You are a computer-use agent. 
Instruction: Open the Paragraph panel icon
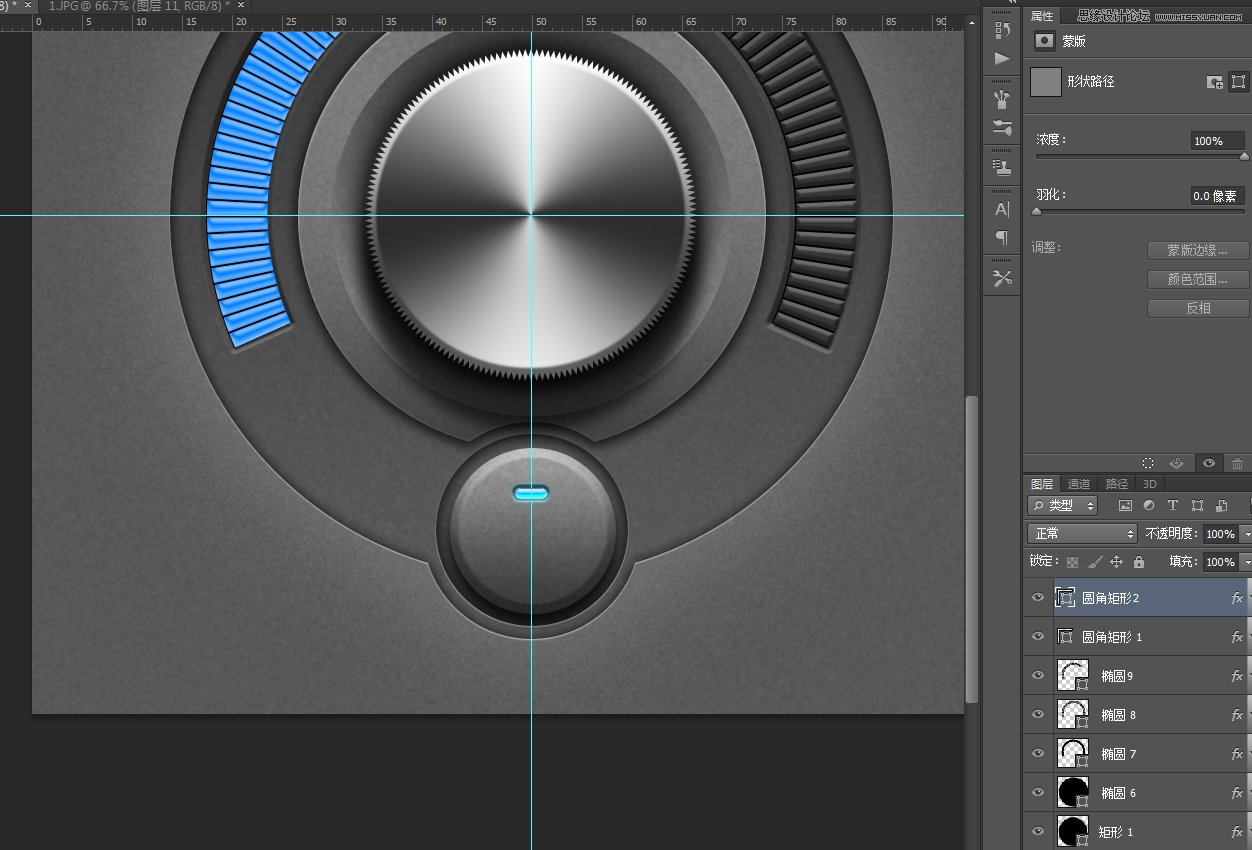pos(1001,237)
